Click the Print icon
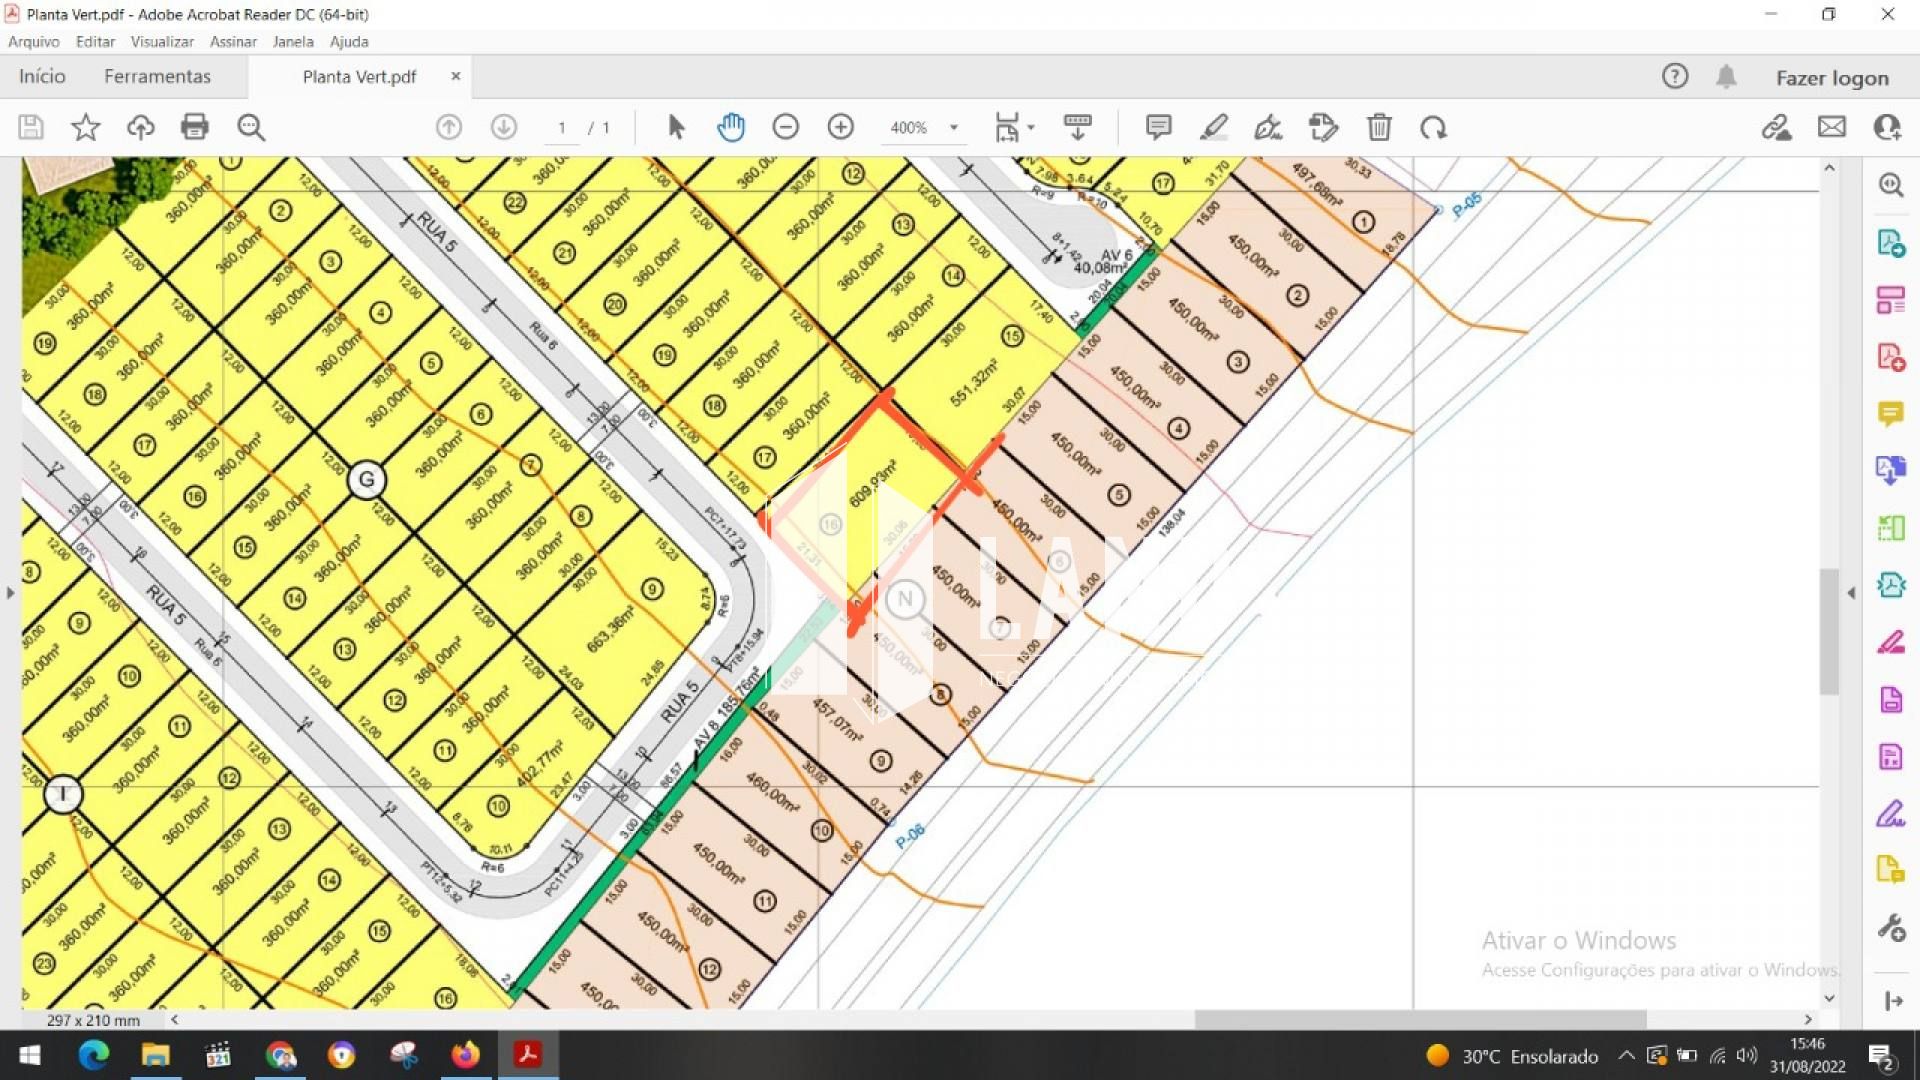The height and width of the screenshot is (1080, 1920). (x=195, y=127)
